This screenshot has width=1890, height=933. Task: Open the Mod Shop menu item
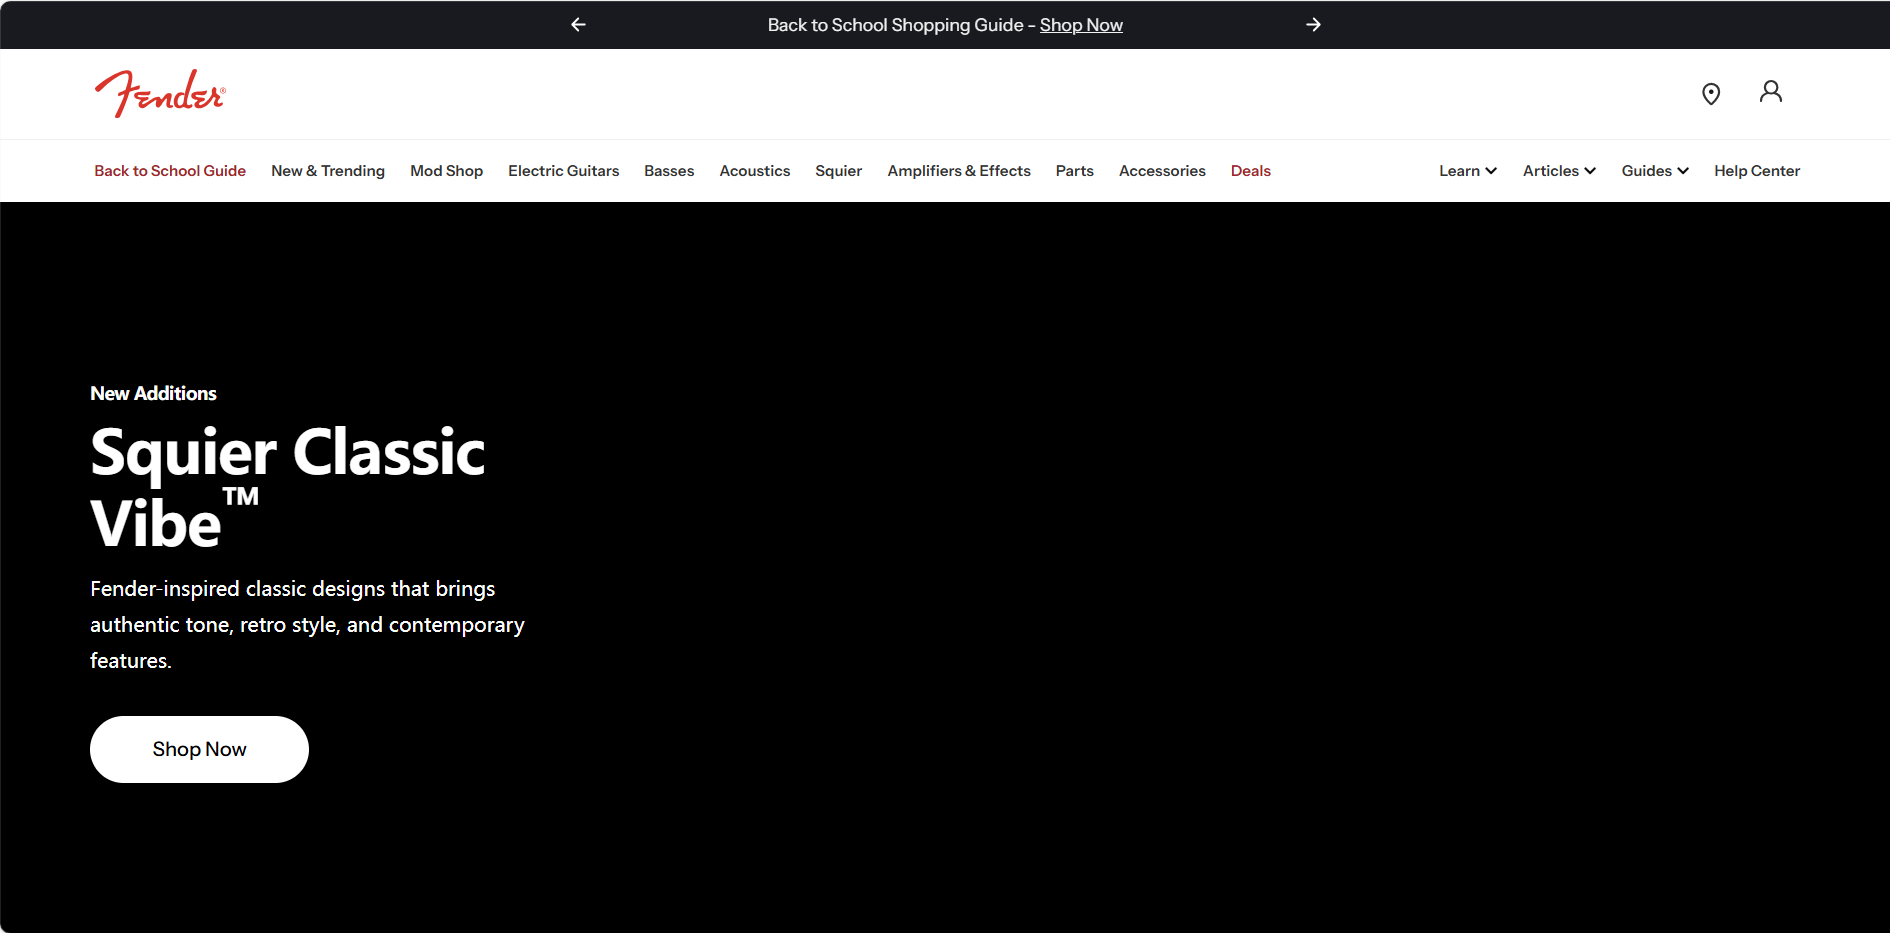446,171
